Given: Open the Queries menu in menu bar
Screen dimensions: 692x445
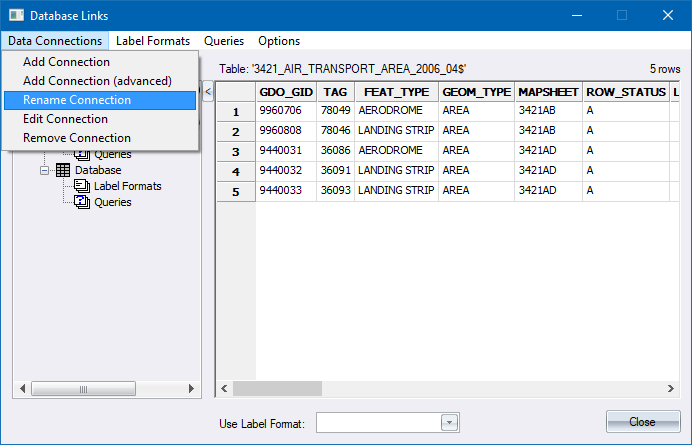Looking at the screenshot, I should pos(224,41).
